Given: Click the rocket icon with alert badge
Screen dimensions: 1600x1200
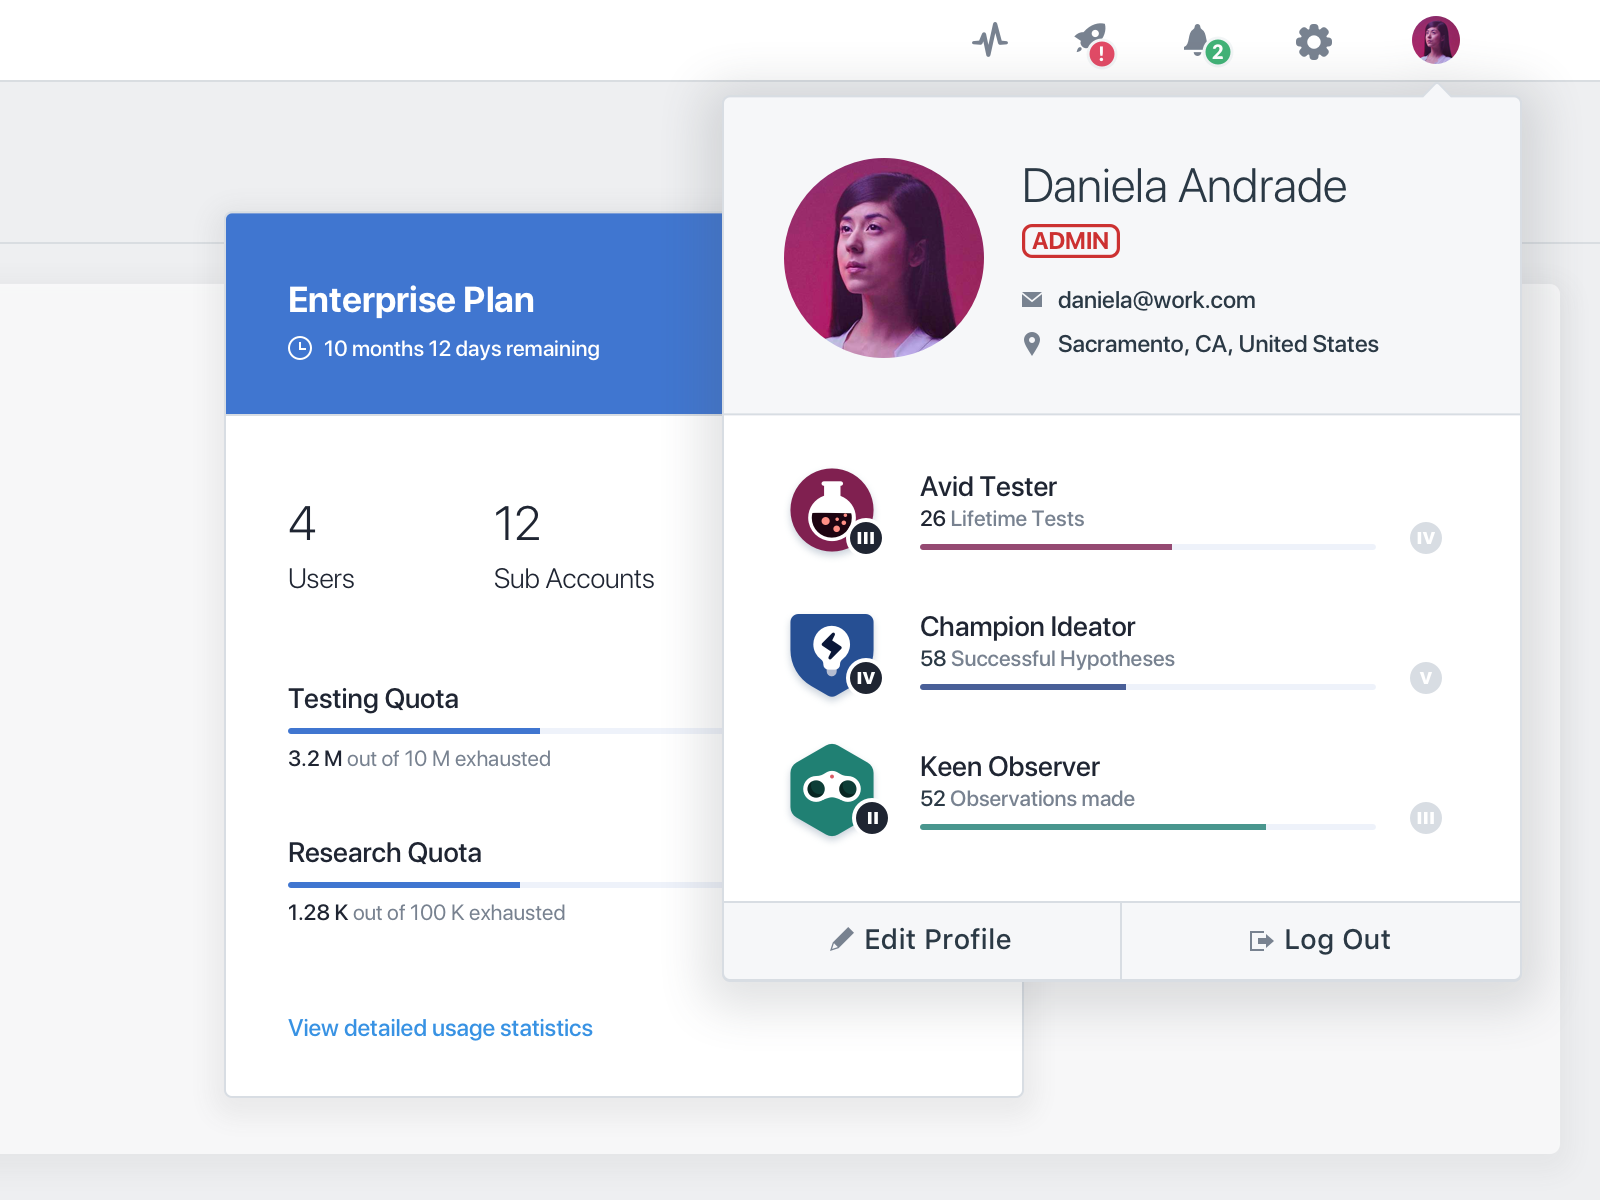Looking at the screenshot, I should pyautogui.click(x=1090, y=40).
